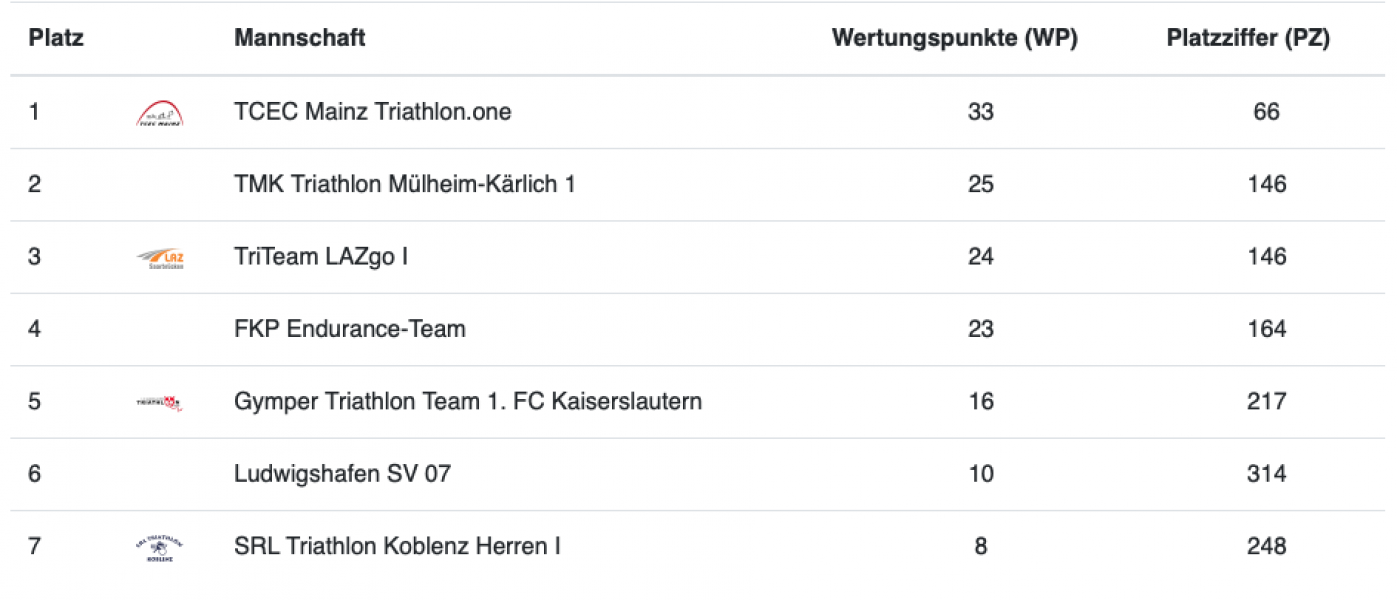Click the SRL Triathlon Koblenz logo
Image resolution: width=1397 pixels, height=600 pixels.
(160, 547)
